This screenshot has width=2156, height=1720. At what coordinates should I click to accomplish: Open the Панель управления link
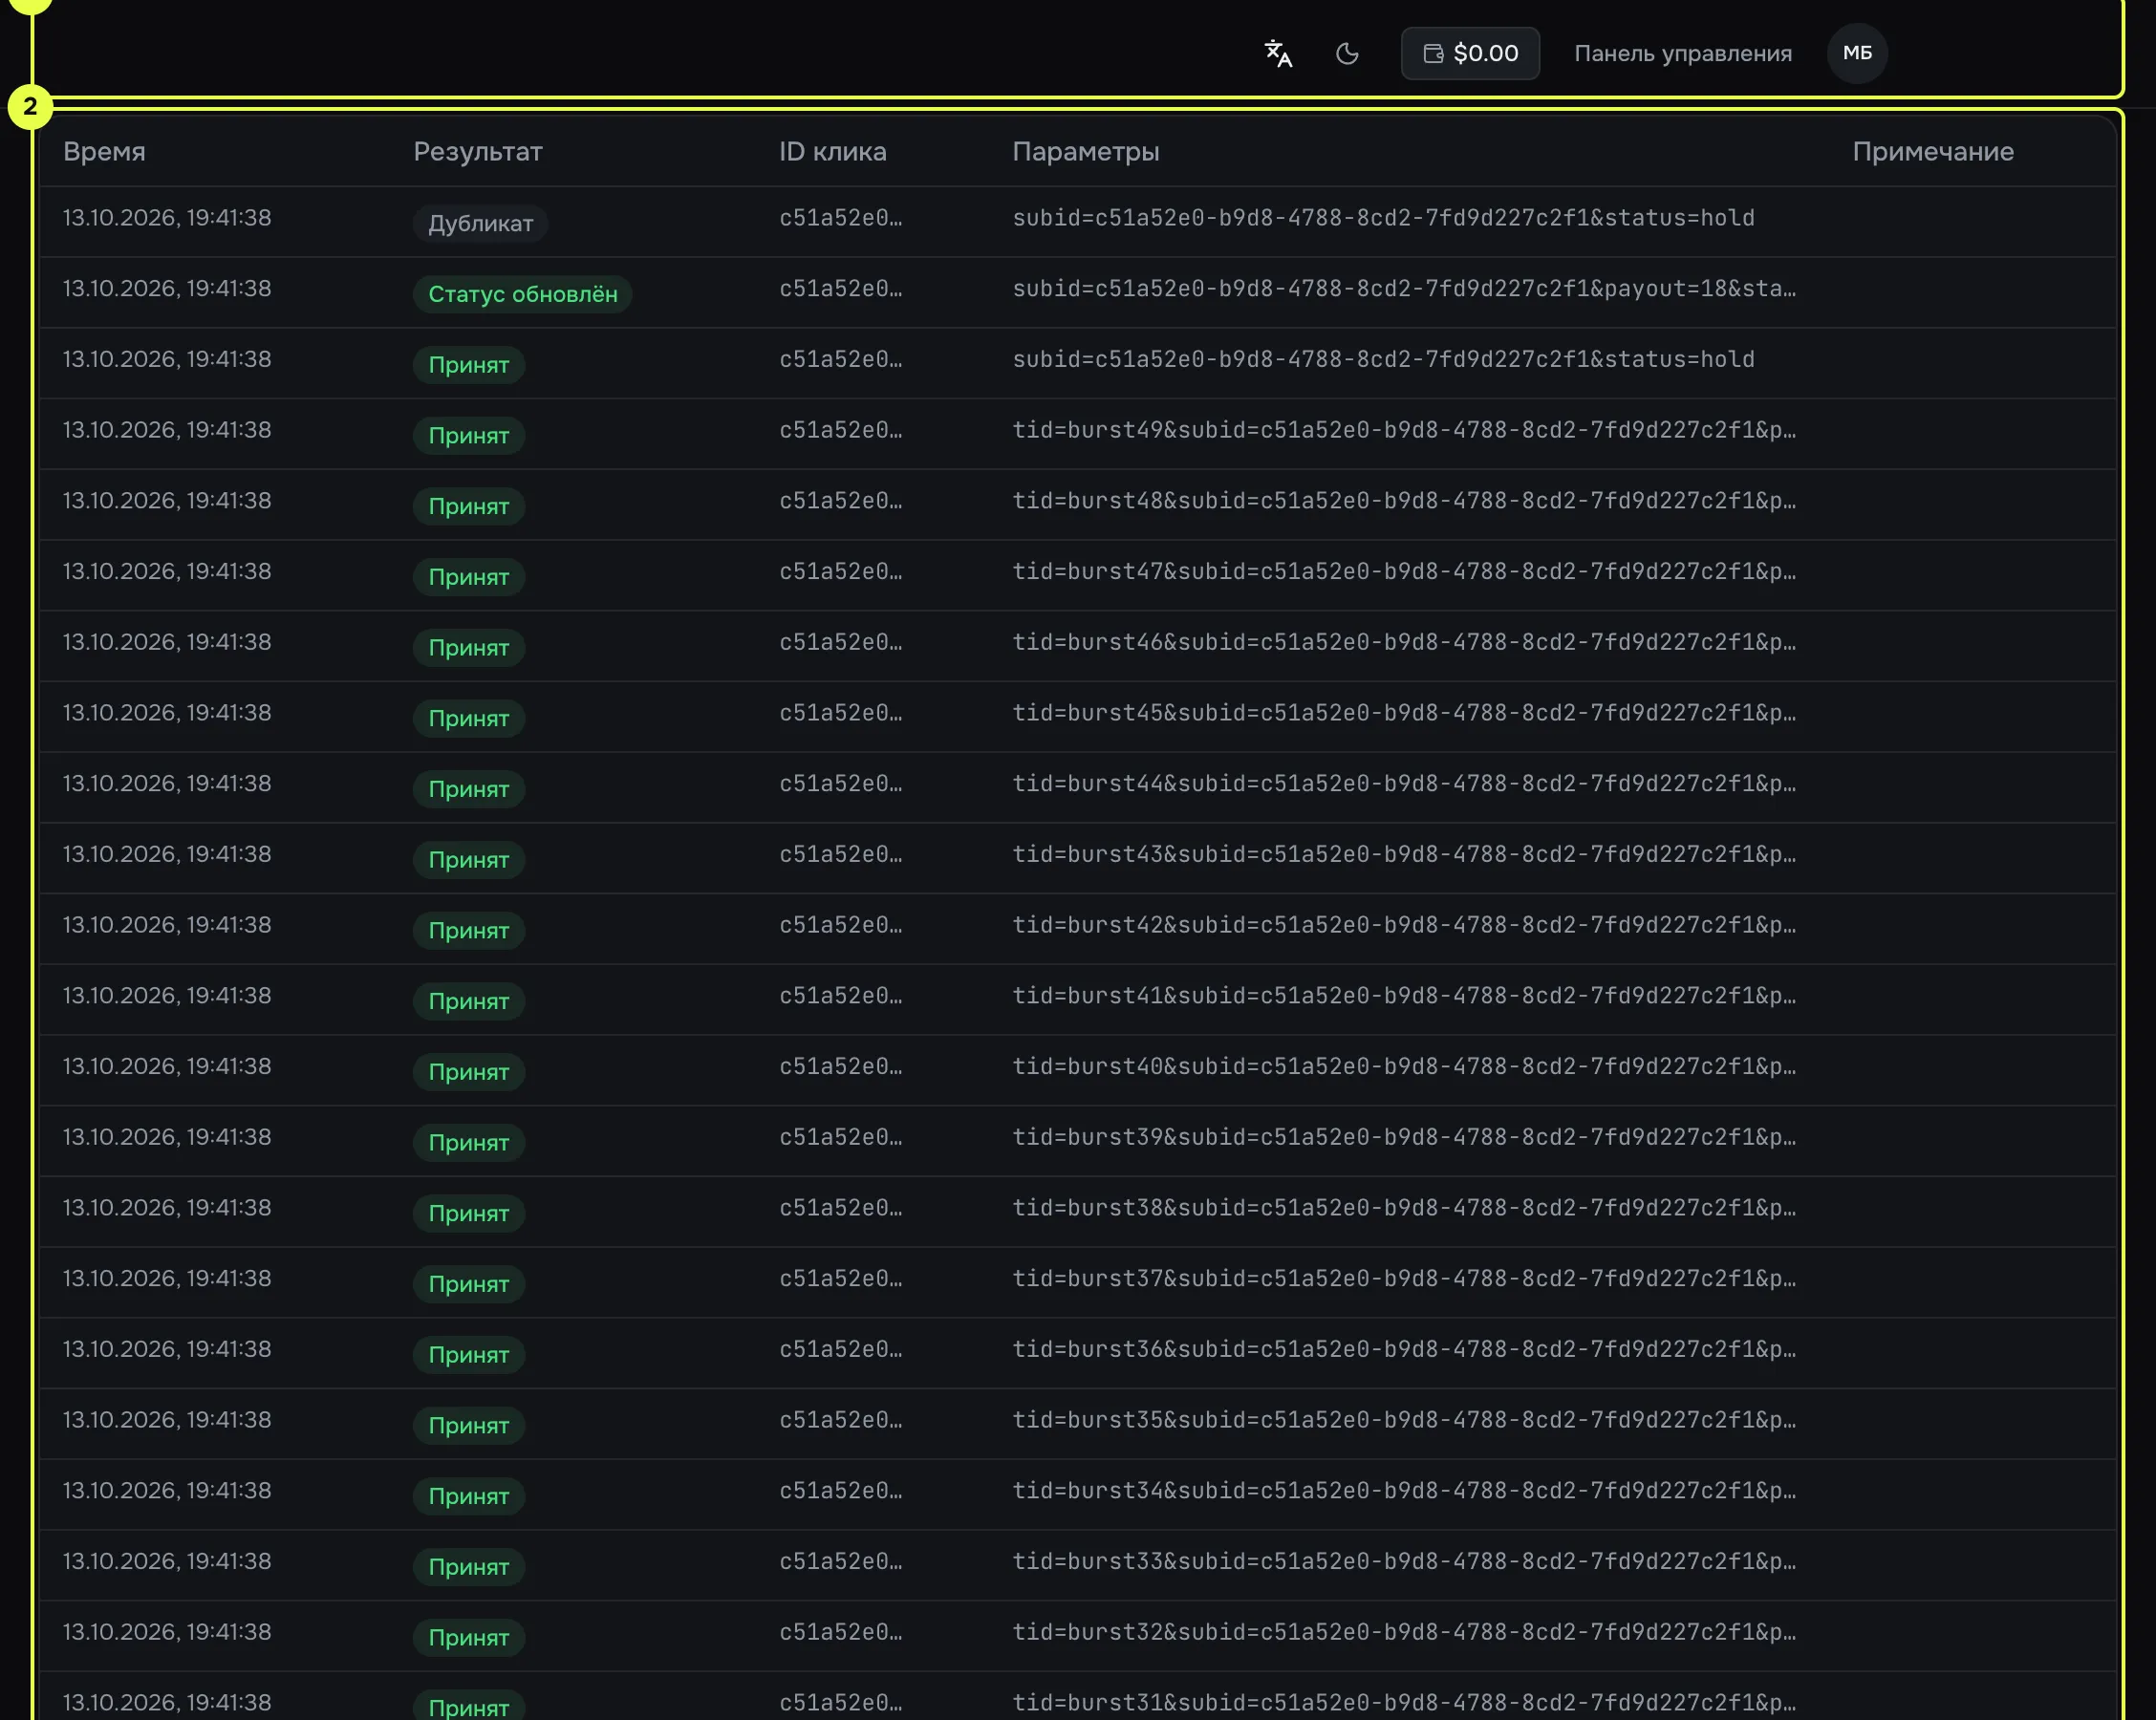[1682, 53]
